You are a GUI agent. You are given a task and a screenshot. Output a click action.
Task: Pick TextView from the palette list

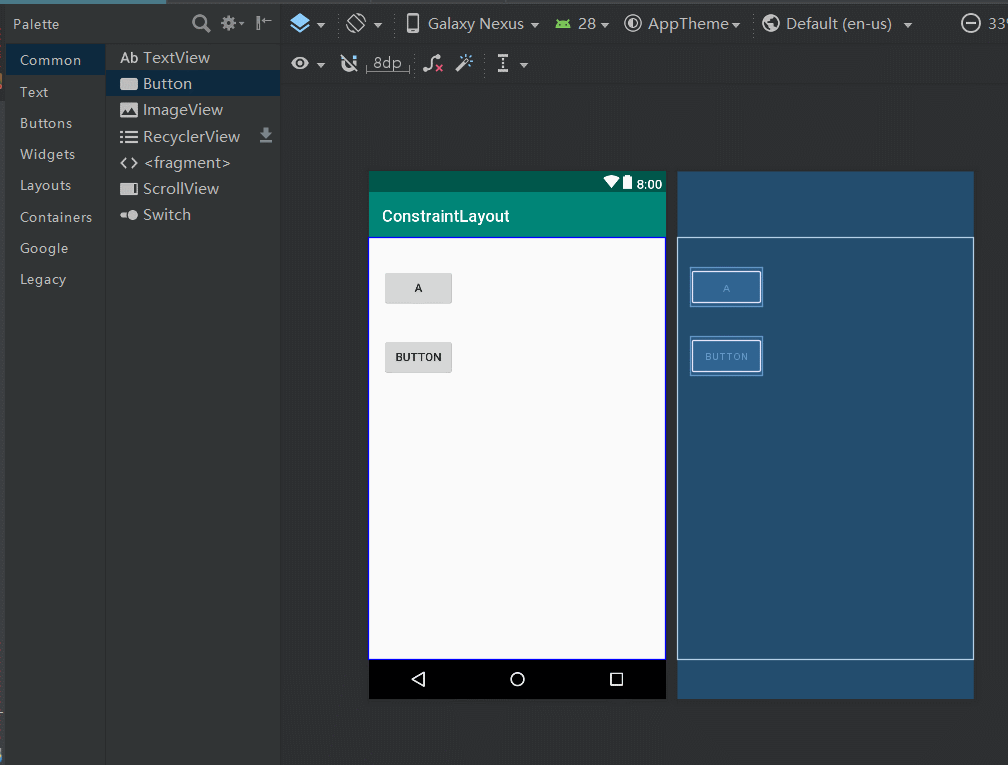193,57
